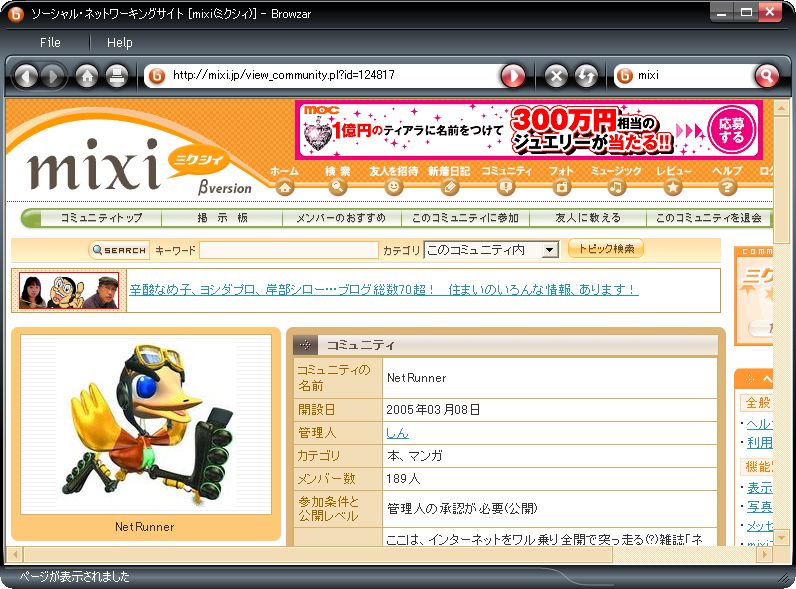This screenshot has height=589, width=796.
Task: Click the mixi browser search field
Action: click(693, 76)
